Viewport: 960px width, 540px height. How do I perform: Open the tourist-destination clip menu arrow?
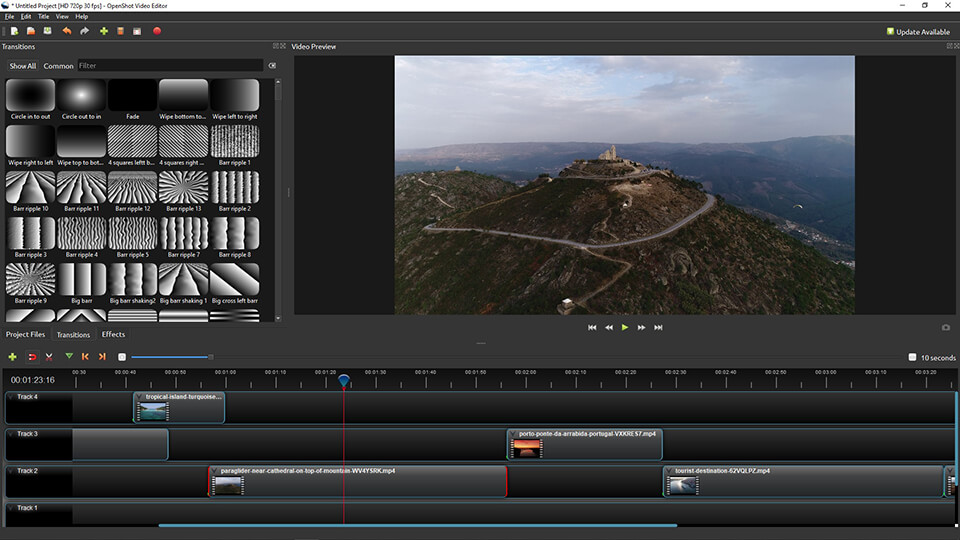(x=669, y=471)
